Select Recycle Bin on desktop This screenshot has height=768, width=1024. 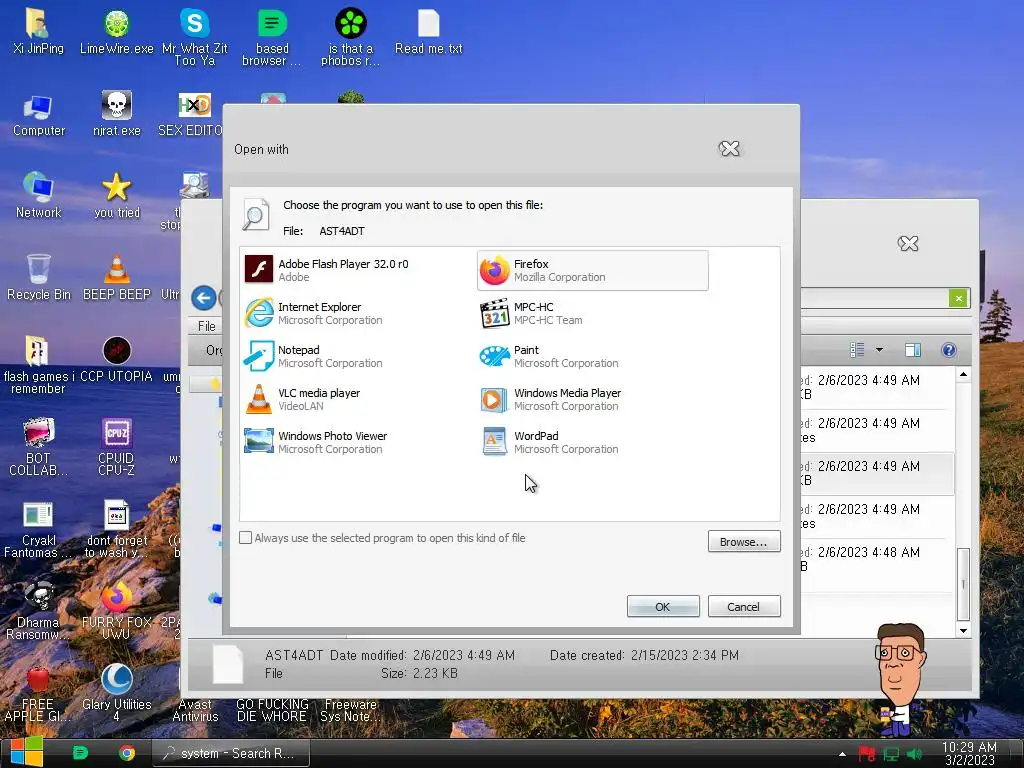coord(39,278)
